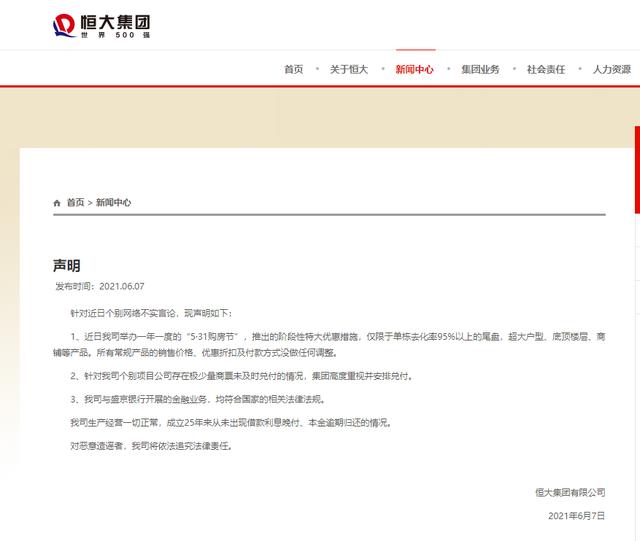Go to the 首页 navigation tab

(293, 70)
